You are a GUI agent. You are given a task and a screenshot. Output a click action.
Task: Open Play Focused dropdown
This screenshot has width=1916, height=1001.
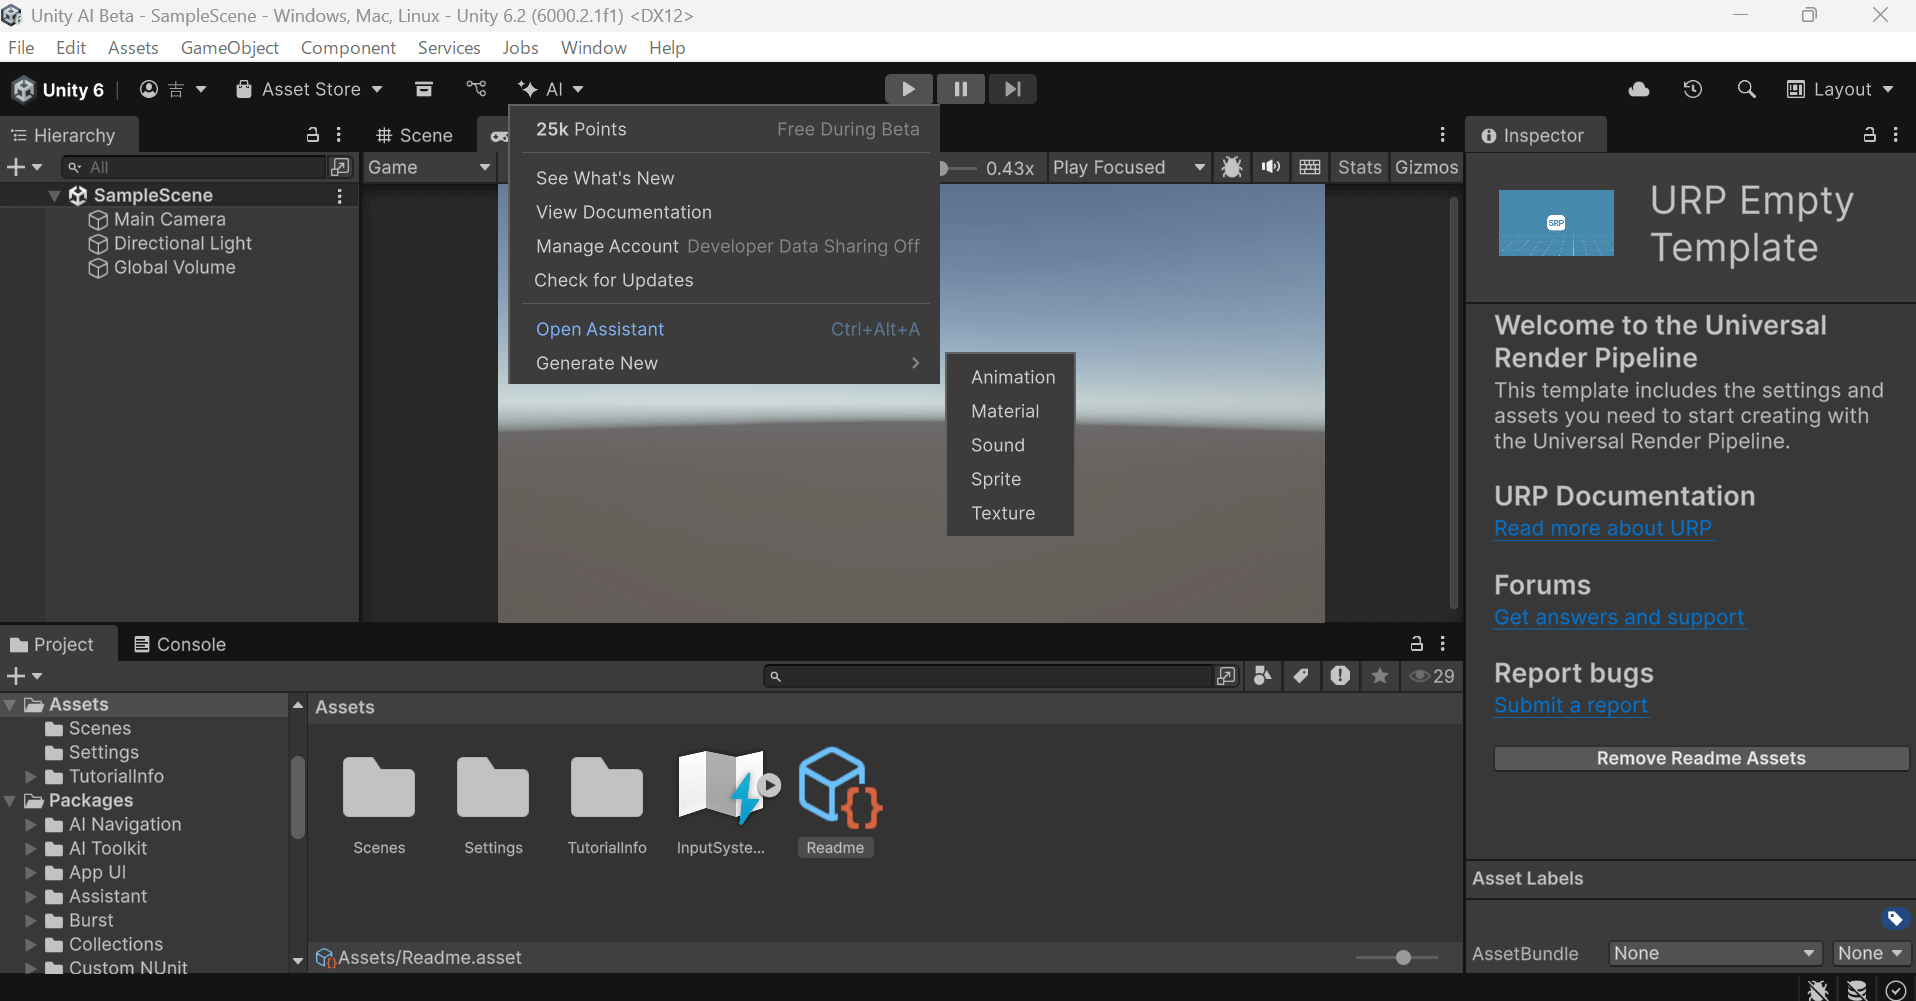point(1129,167)
